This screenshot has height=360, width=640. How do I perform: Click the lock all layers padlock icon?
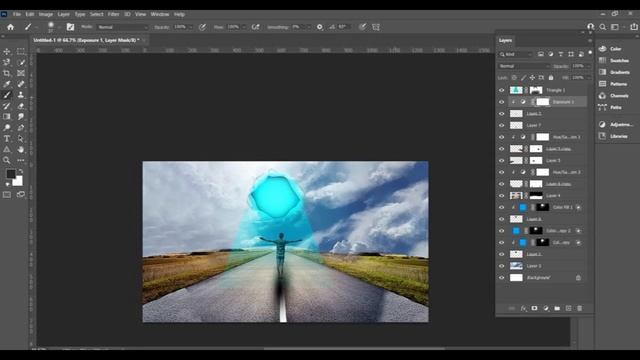[551, 78]
